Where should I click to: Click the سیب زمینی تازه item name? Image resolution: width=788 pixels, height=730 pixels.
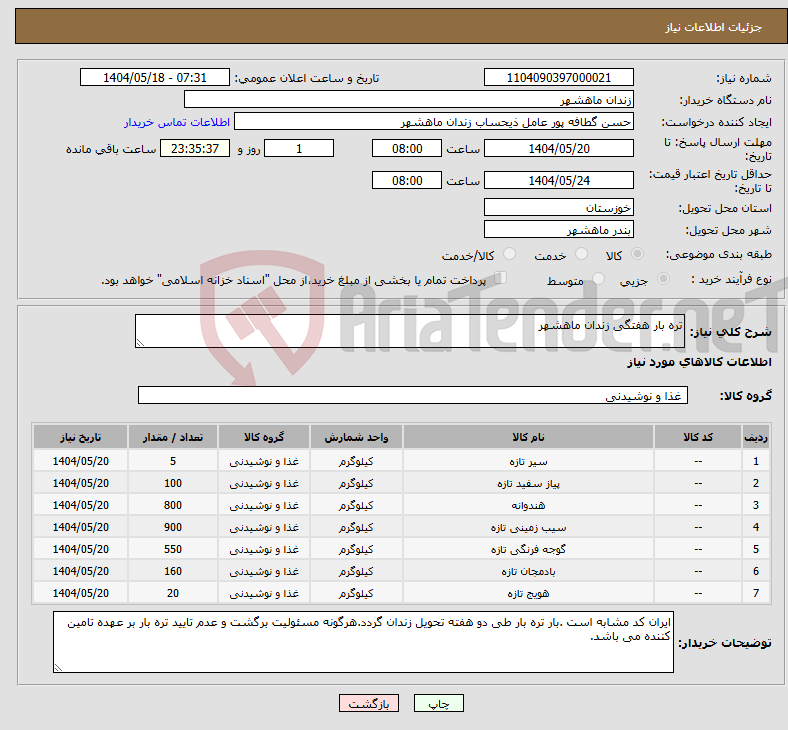tap(528, 528)
